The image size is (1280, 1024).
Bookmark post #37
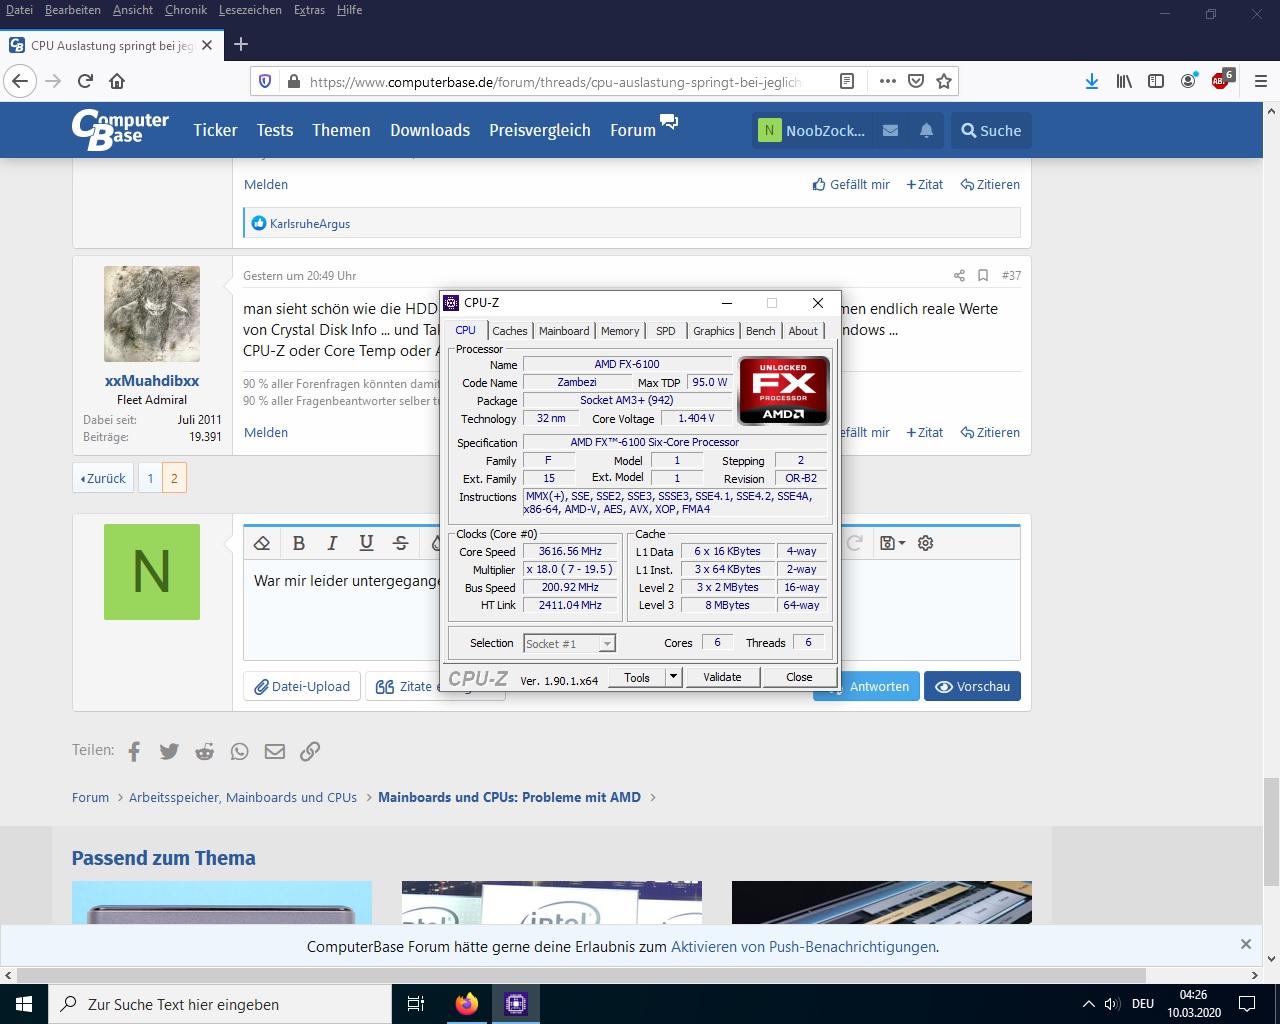coord(983,275)
